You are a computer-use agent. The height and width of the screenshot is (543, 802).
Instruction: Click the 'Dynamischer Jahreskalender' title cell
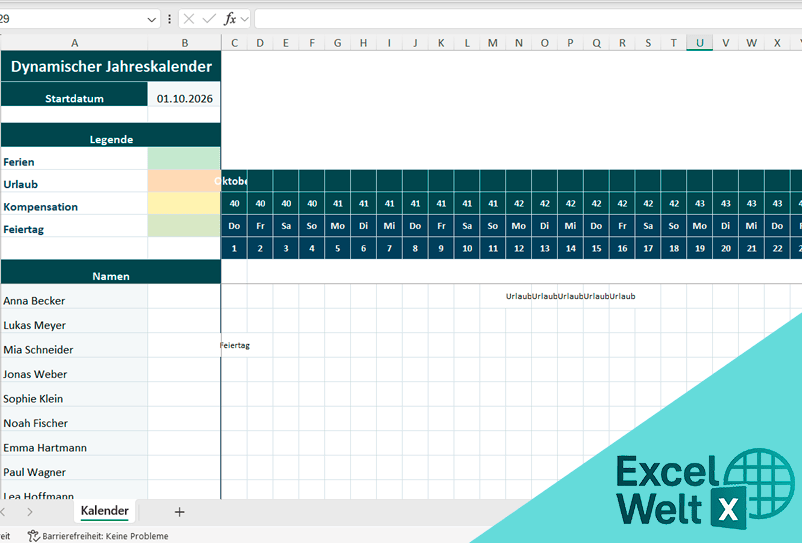point(111,66)
